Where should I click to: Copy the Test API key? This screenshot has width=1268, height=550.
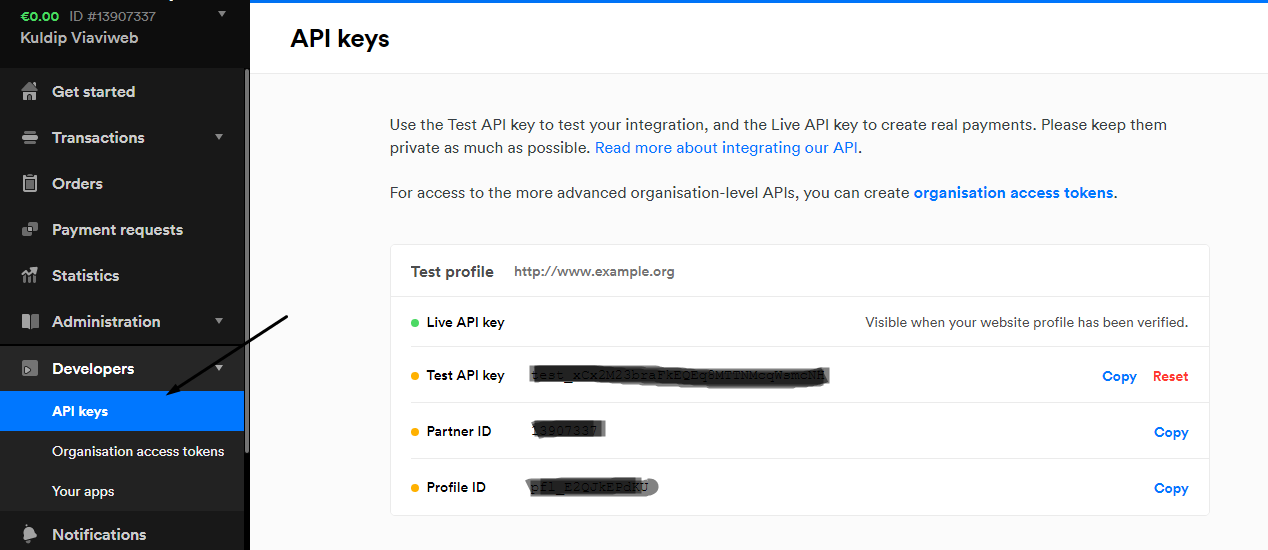click(x=1119, y=376)
